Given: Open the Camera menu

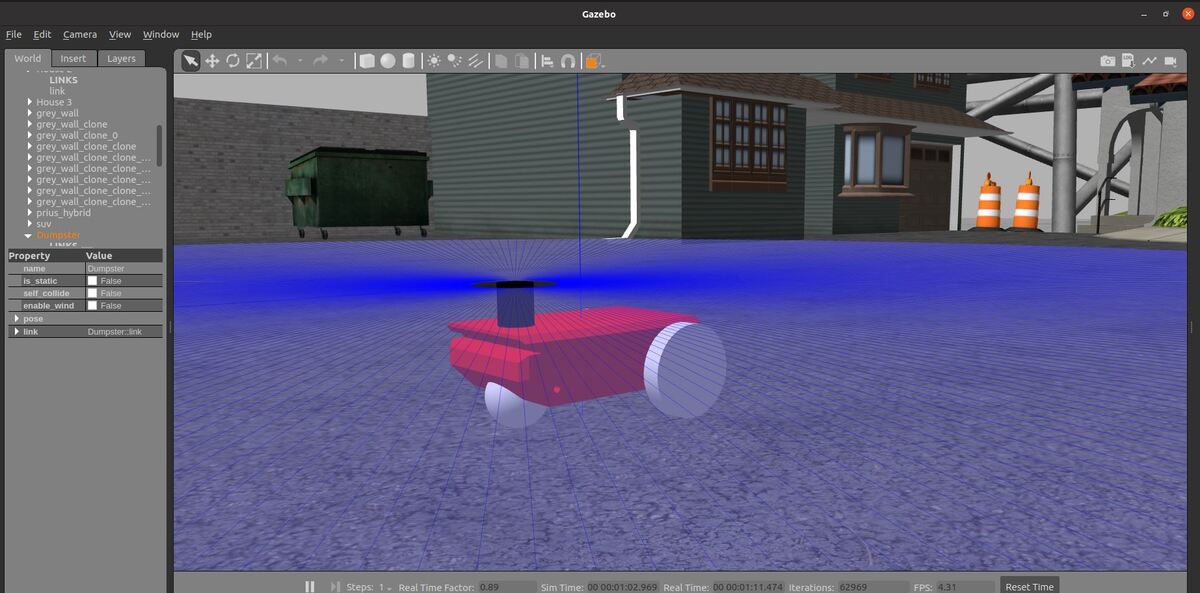Looking at the screenshot, I should point(80,33).
